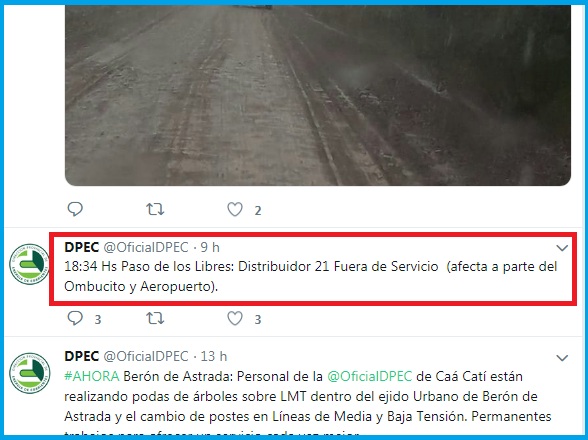Like the Distribuidor 21 tweet

(235, 318)
